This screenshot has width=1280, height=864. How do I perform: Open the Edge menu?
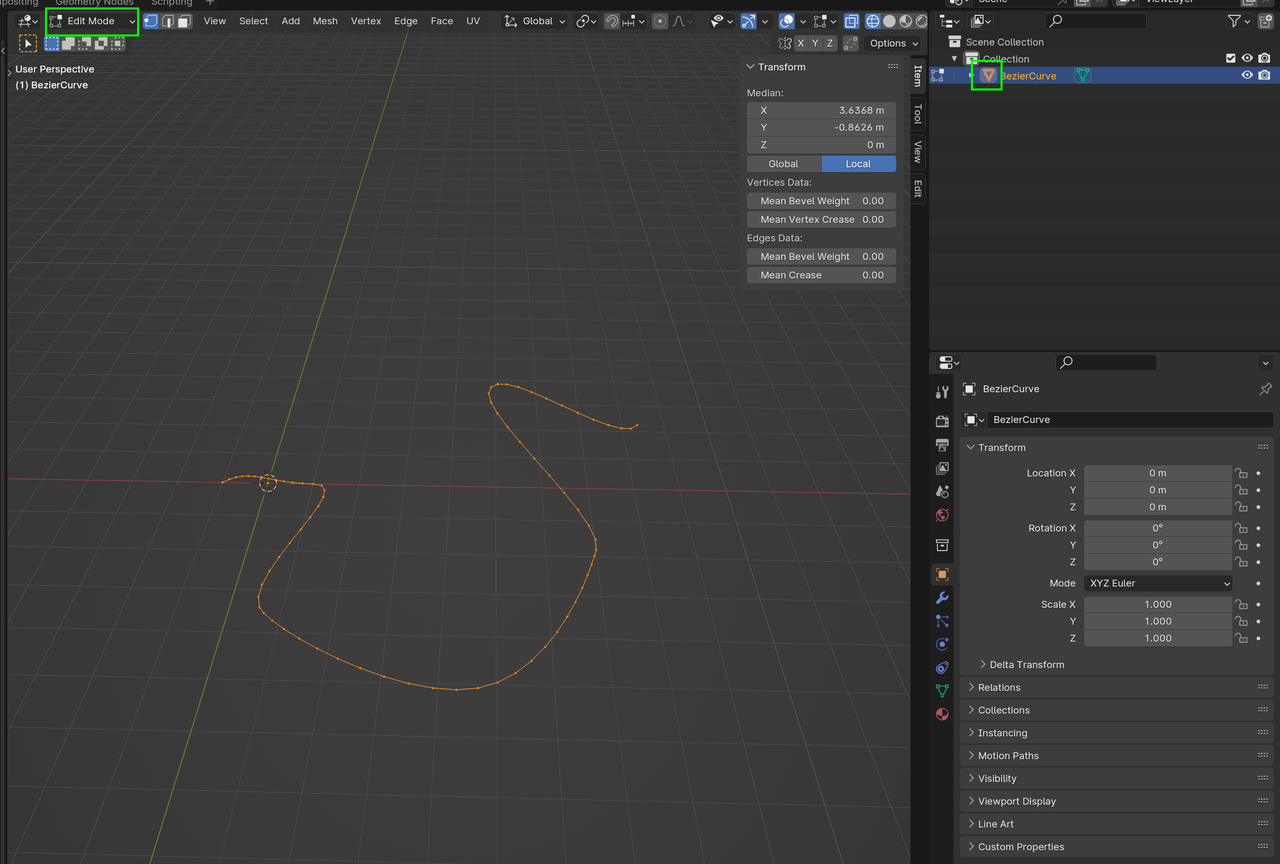406,21
